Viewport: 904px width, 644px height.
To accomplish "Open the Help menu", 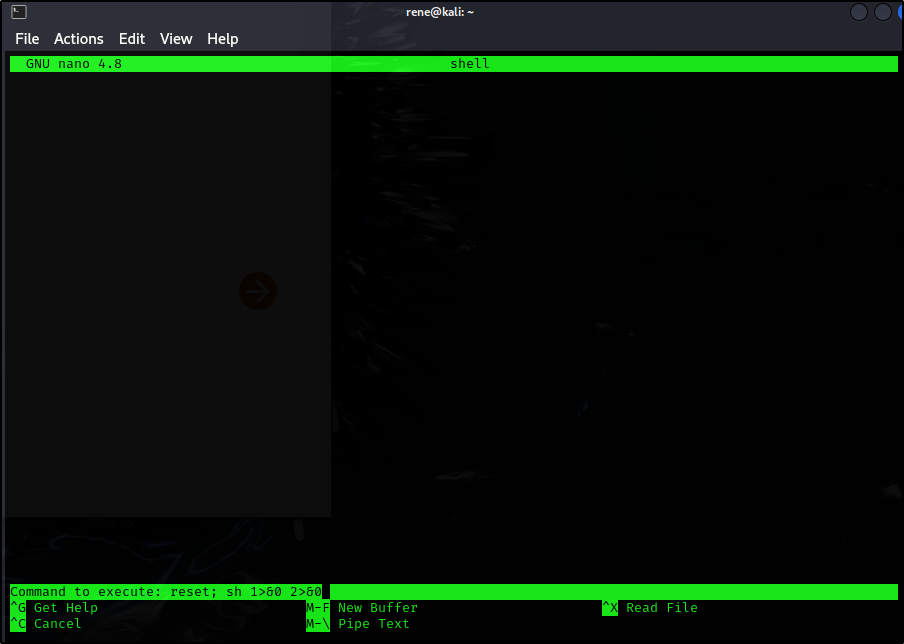I will click(x=222, y=39).
